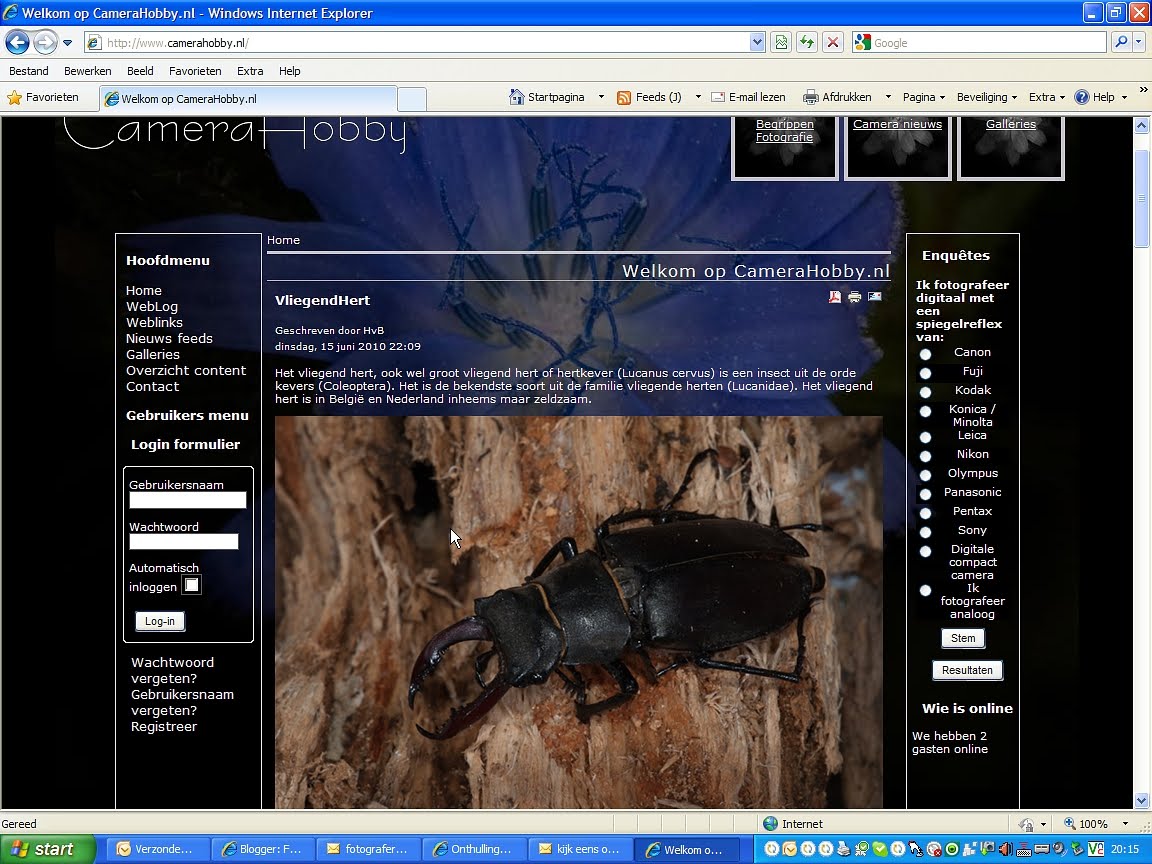This screenshot has width=1152, height=864.
Task: Click the article PDF icon
Action: click(835, 297)
